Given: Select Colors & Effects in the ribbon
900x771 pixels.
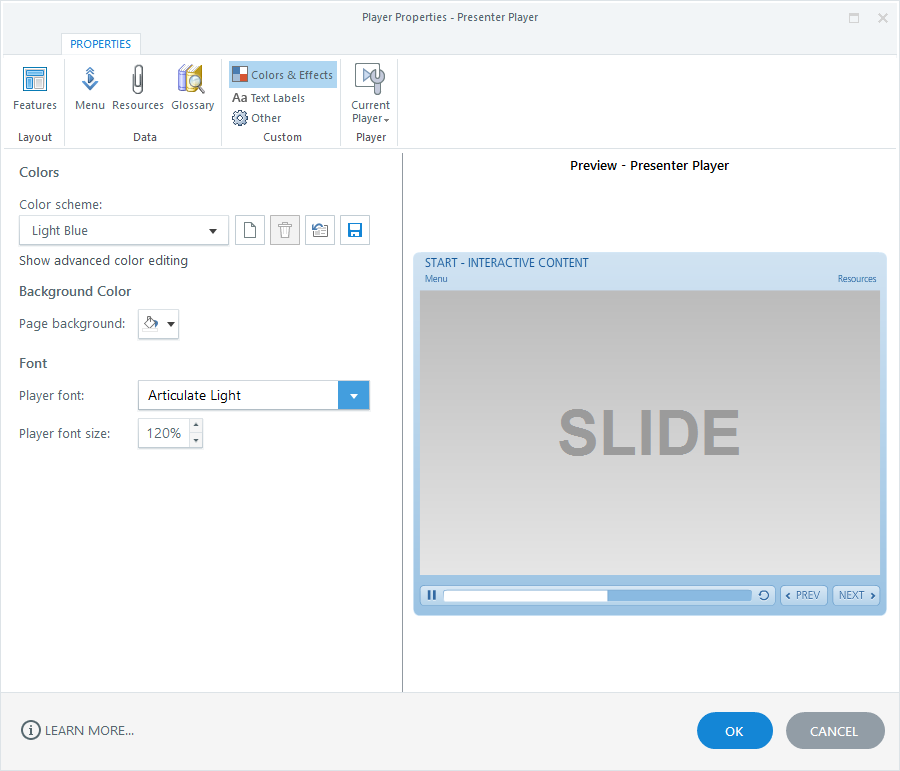Looking at the screenshot, I should 283,75.
